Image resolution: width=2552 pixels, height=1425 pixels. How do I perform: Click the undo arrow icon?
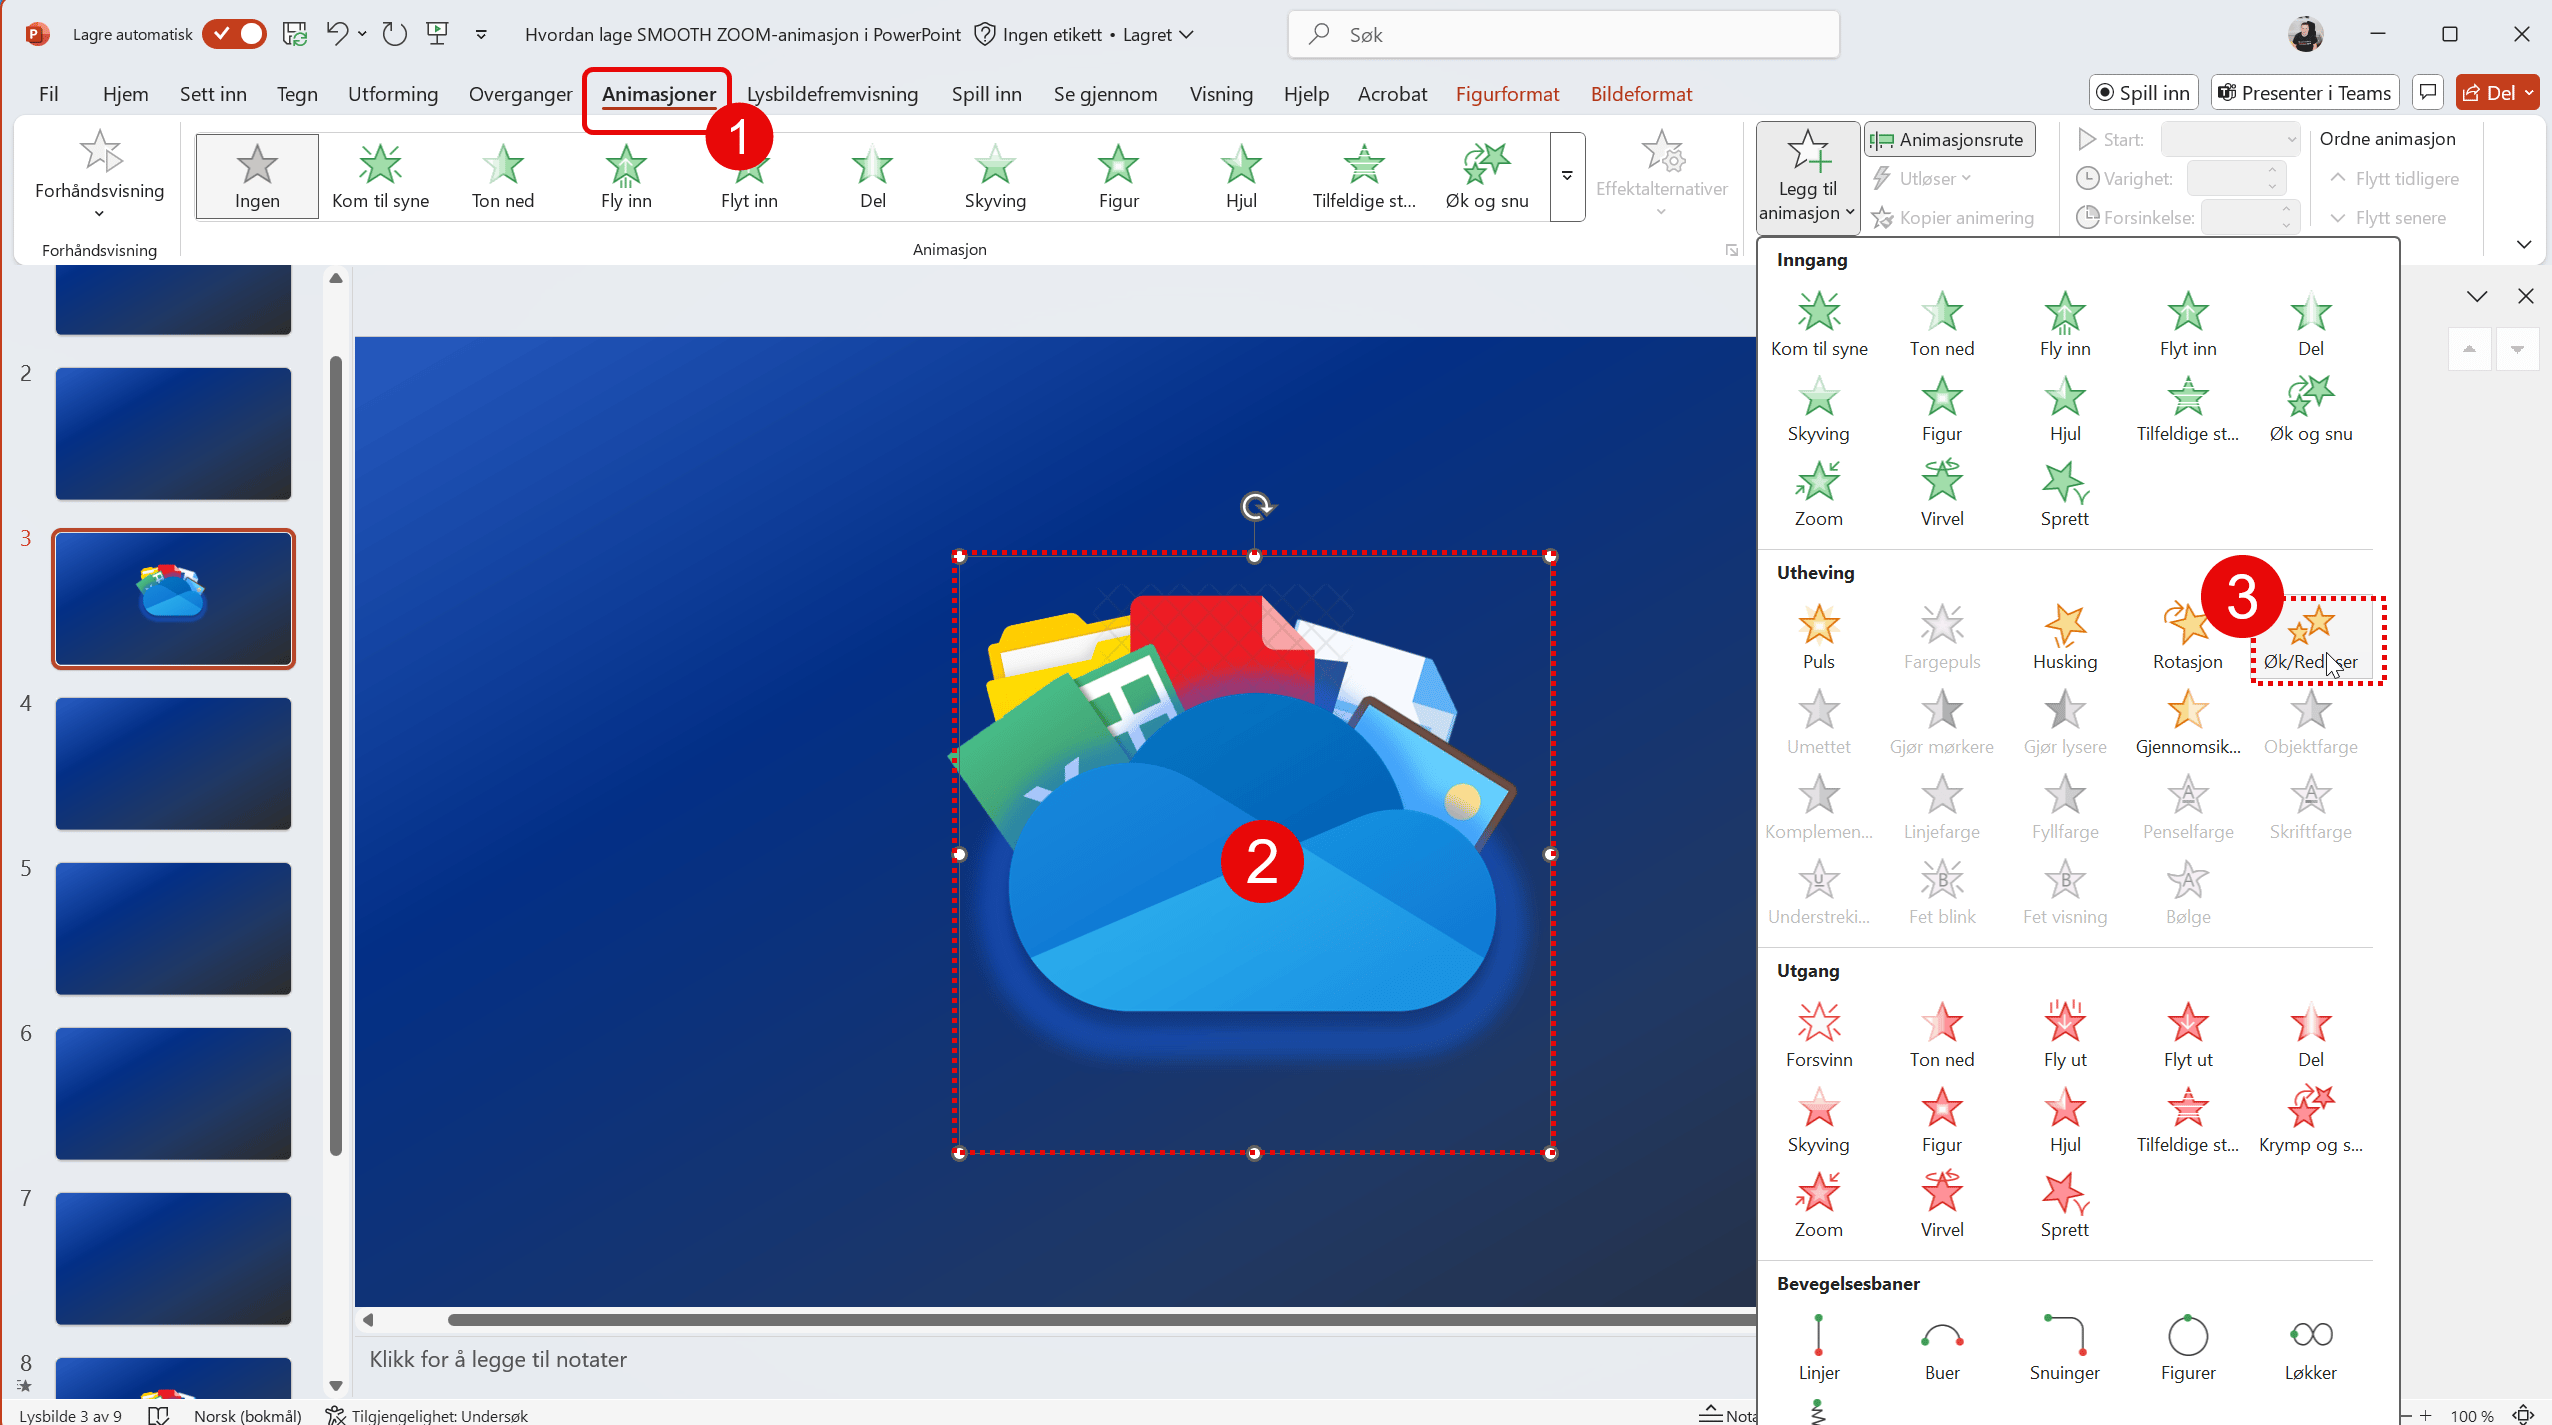(337, 34)
